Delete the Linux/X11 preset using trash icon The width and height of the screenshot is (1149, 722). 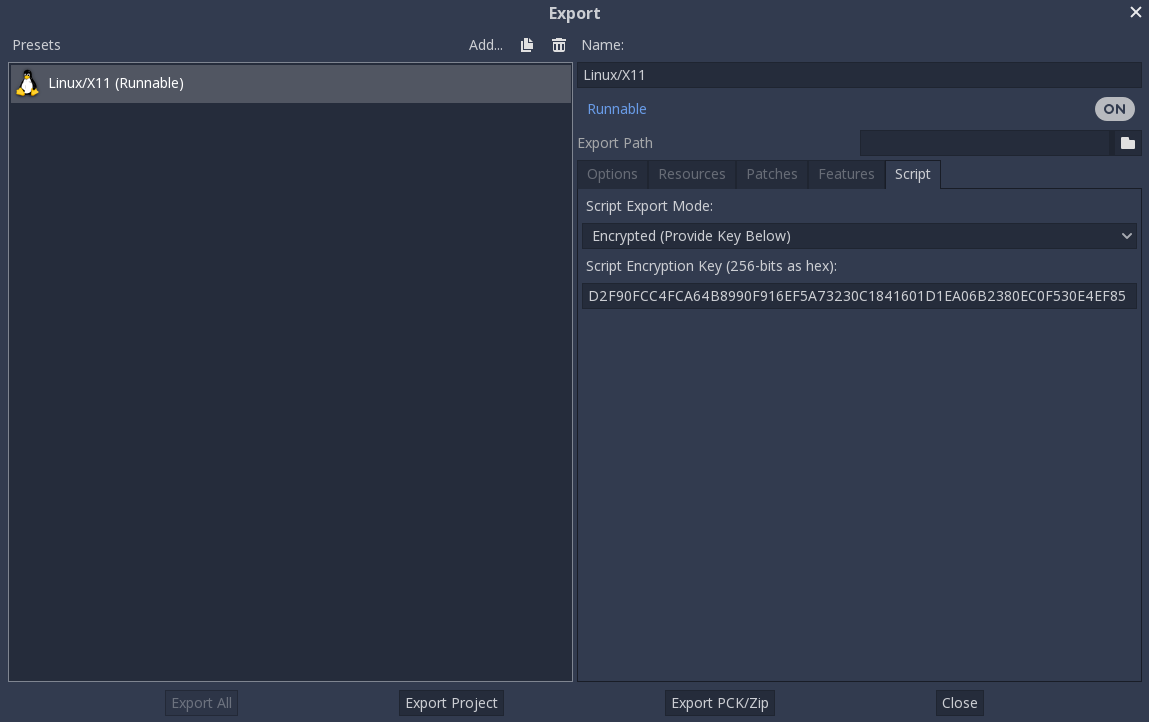[x=559, y=45]
